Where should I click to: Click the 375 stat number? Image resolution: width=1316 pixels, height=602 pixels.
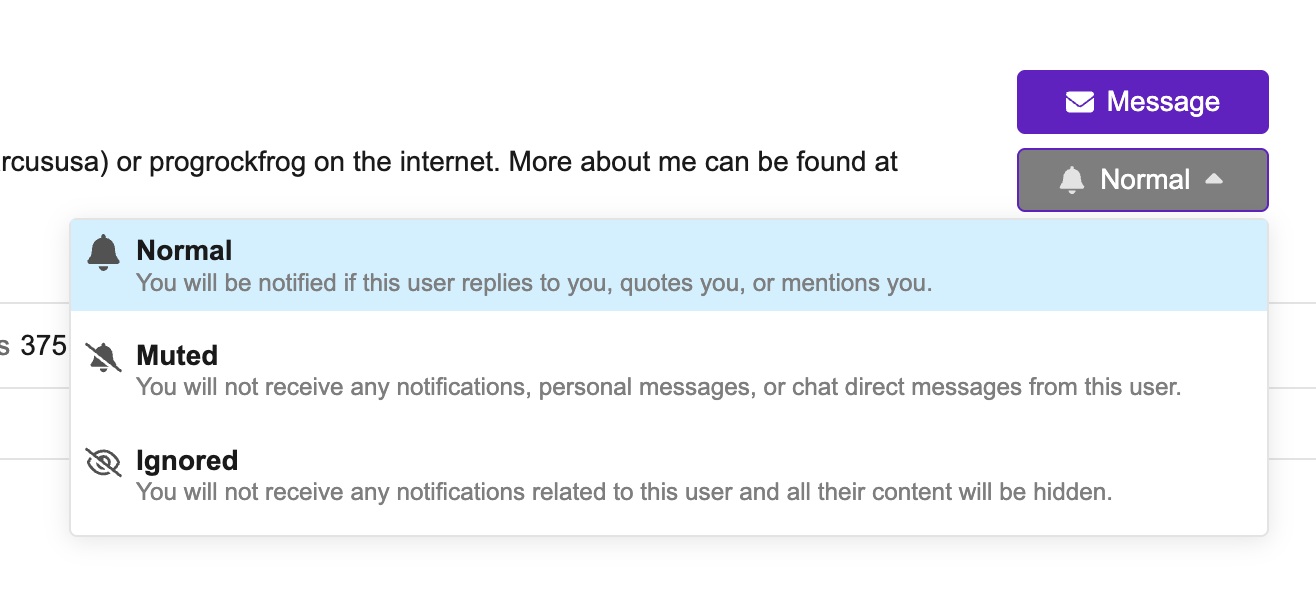click(x=43, y=346)
